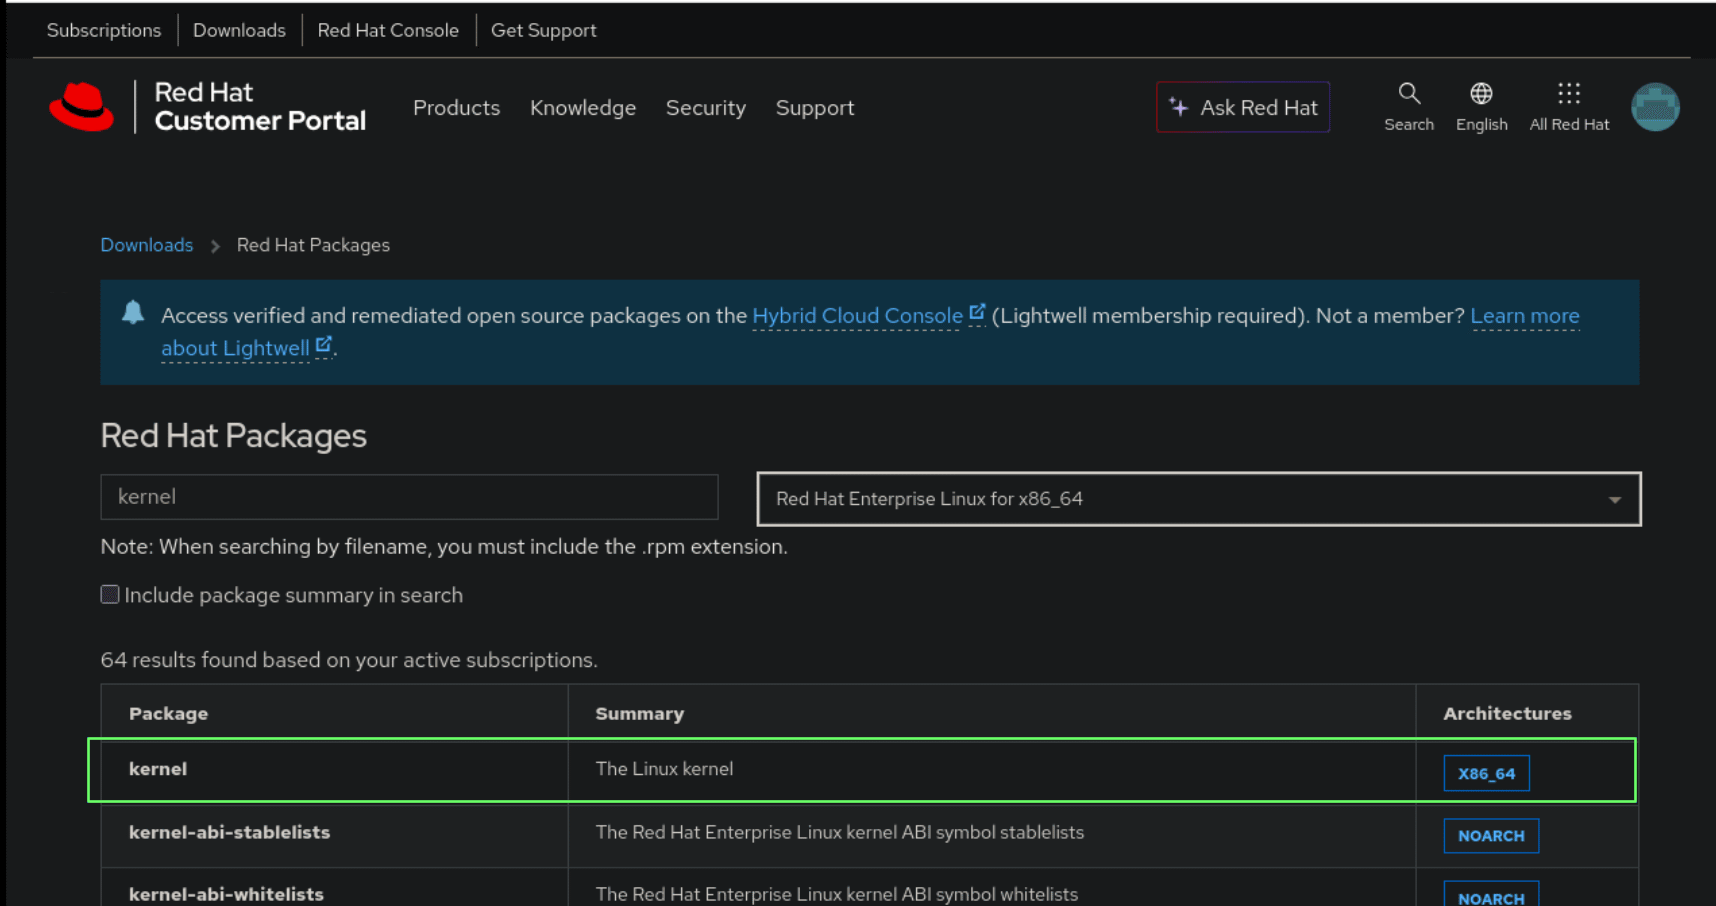This screenshot has width=1716, height=906.
Task: Click the Summary column header
Action: [640, 714]
